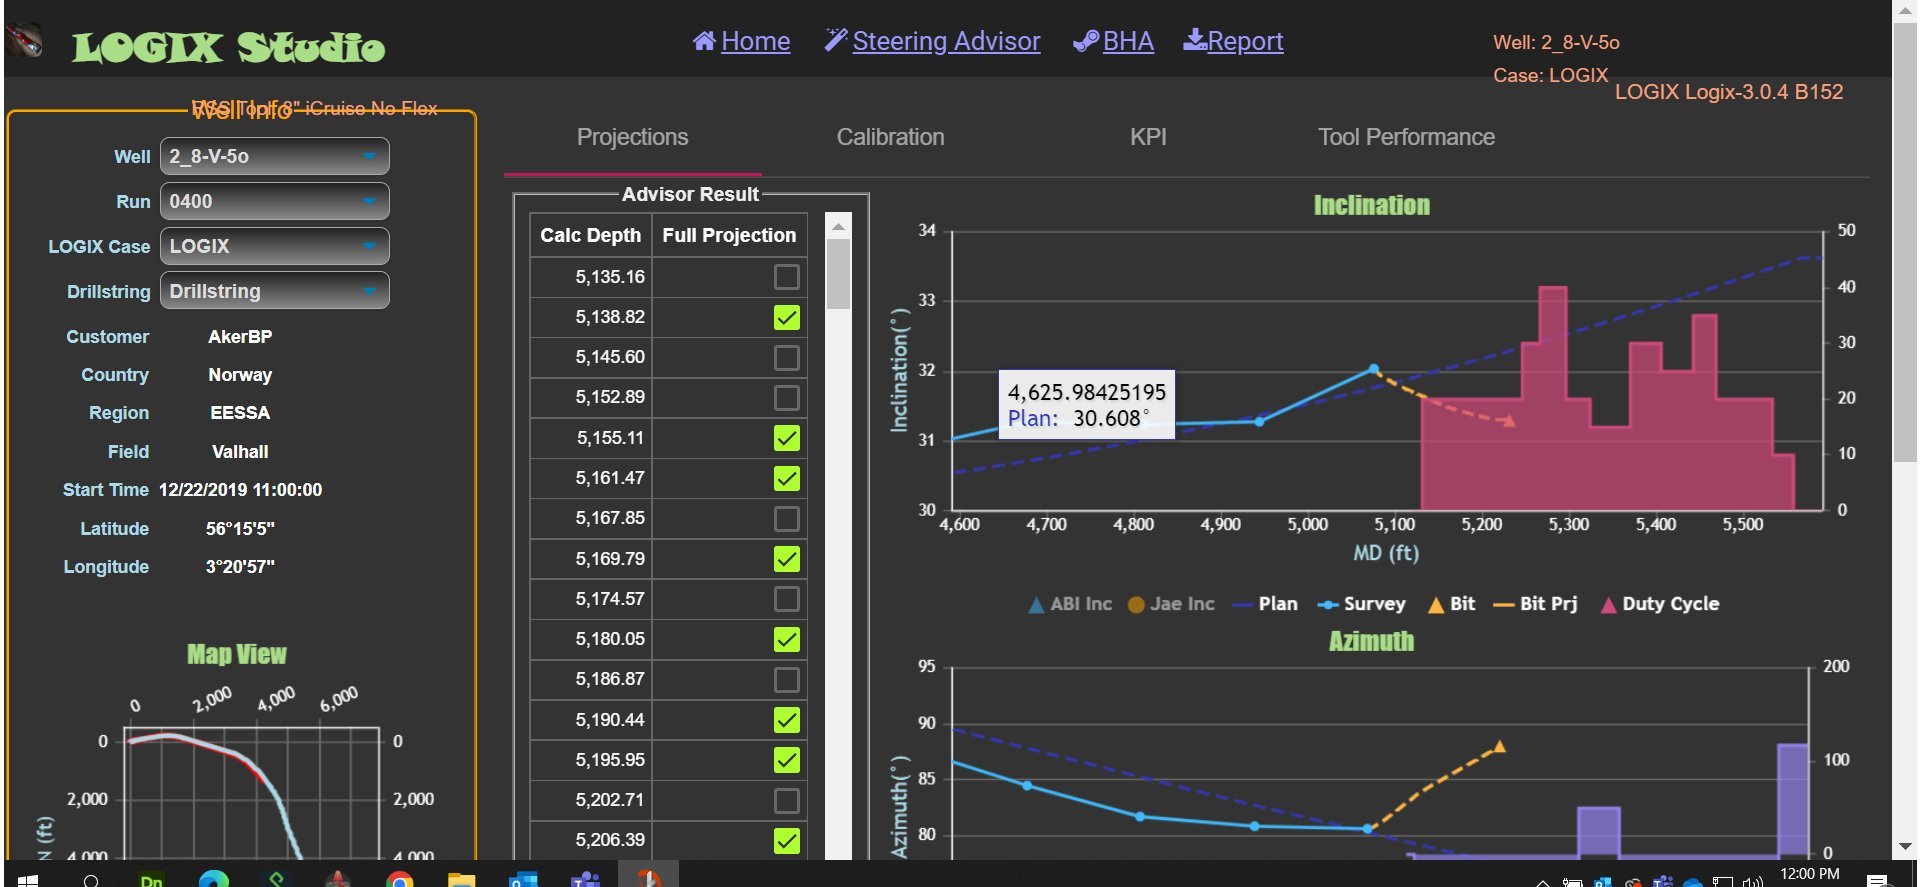Viewport: 1920px width, 887px height.
Task: Uncheck Full Projection for depth 5,169.79
Action: point(787,559)
